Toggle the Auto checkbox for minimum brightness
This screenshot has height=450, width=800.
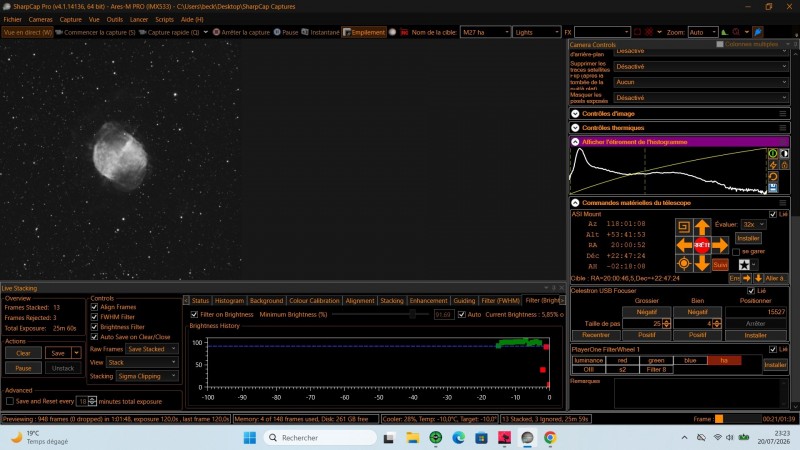tap(462, 314)
